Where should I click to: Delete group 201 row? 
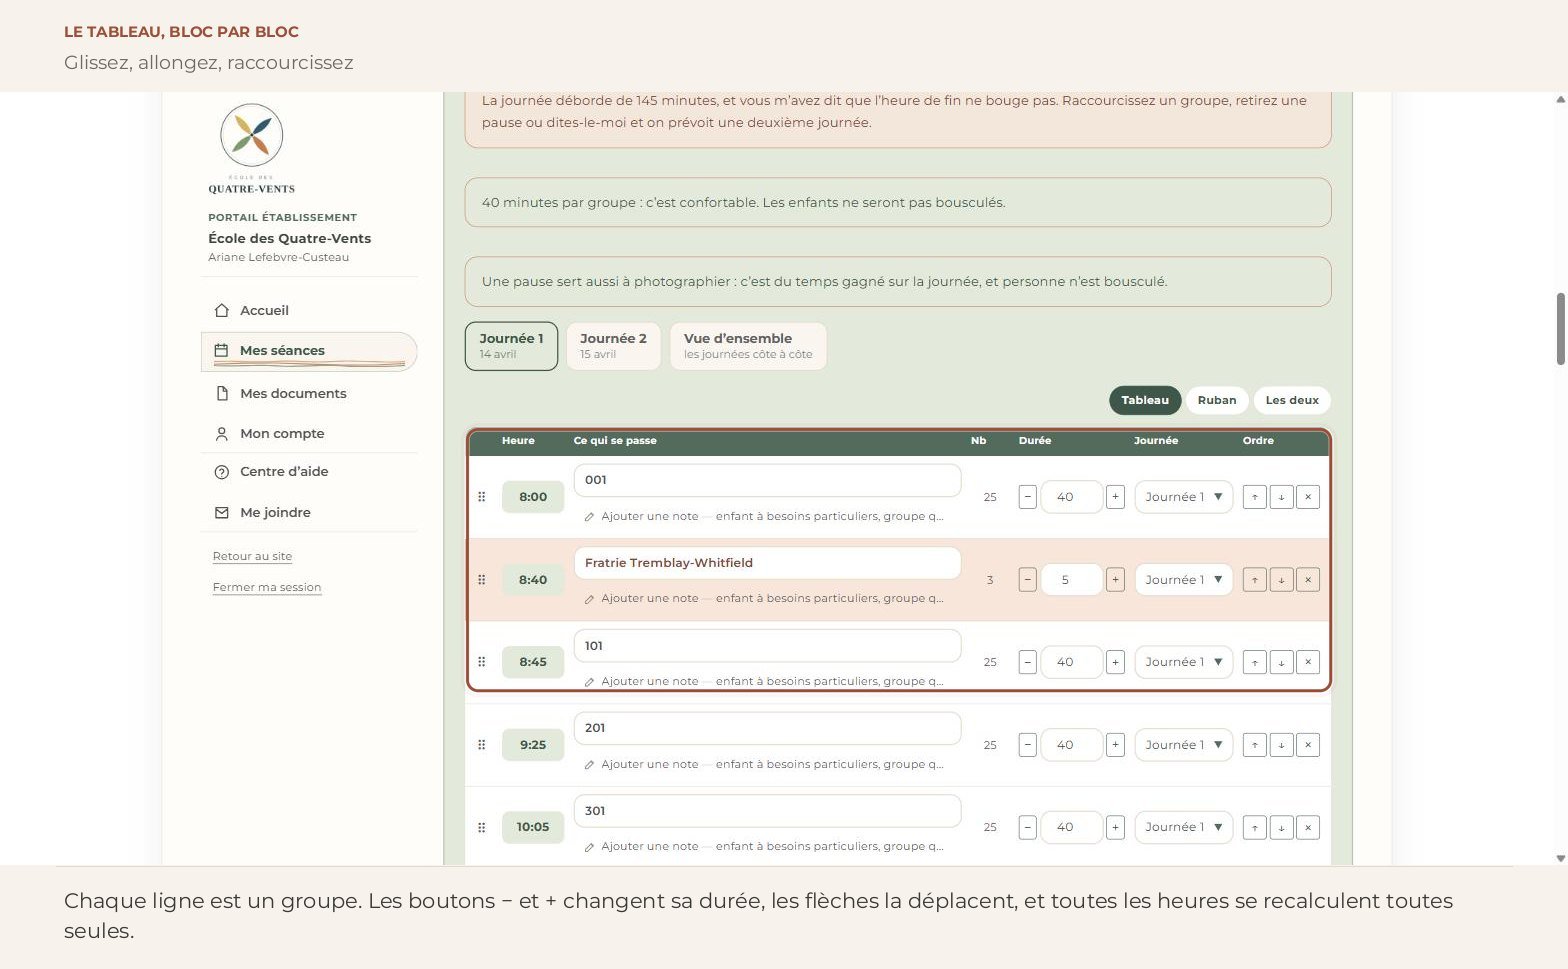[1308, 745]
